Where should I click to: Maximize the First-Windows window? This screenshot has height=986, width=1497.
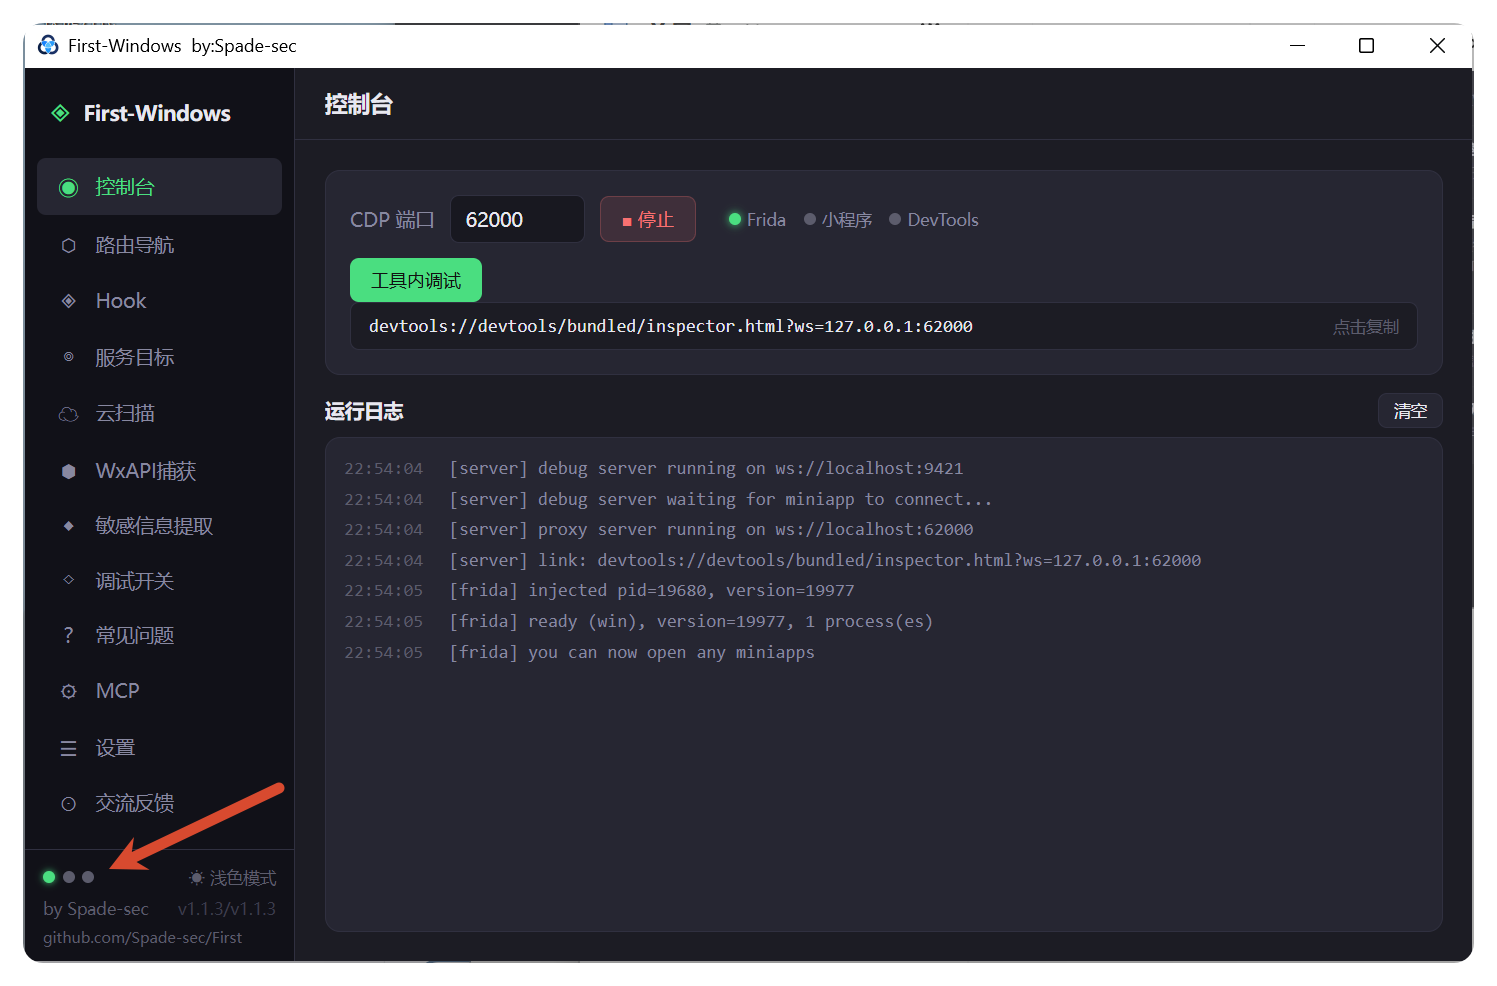[x=1366, y=45]
